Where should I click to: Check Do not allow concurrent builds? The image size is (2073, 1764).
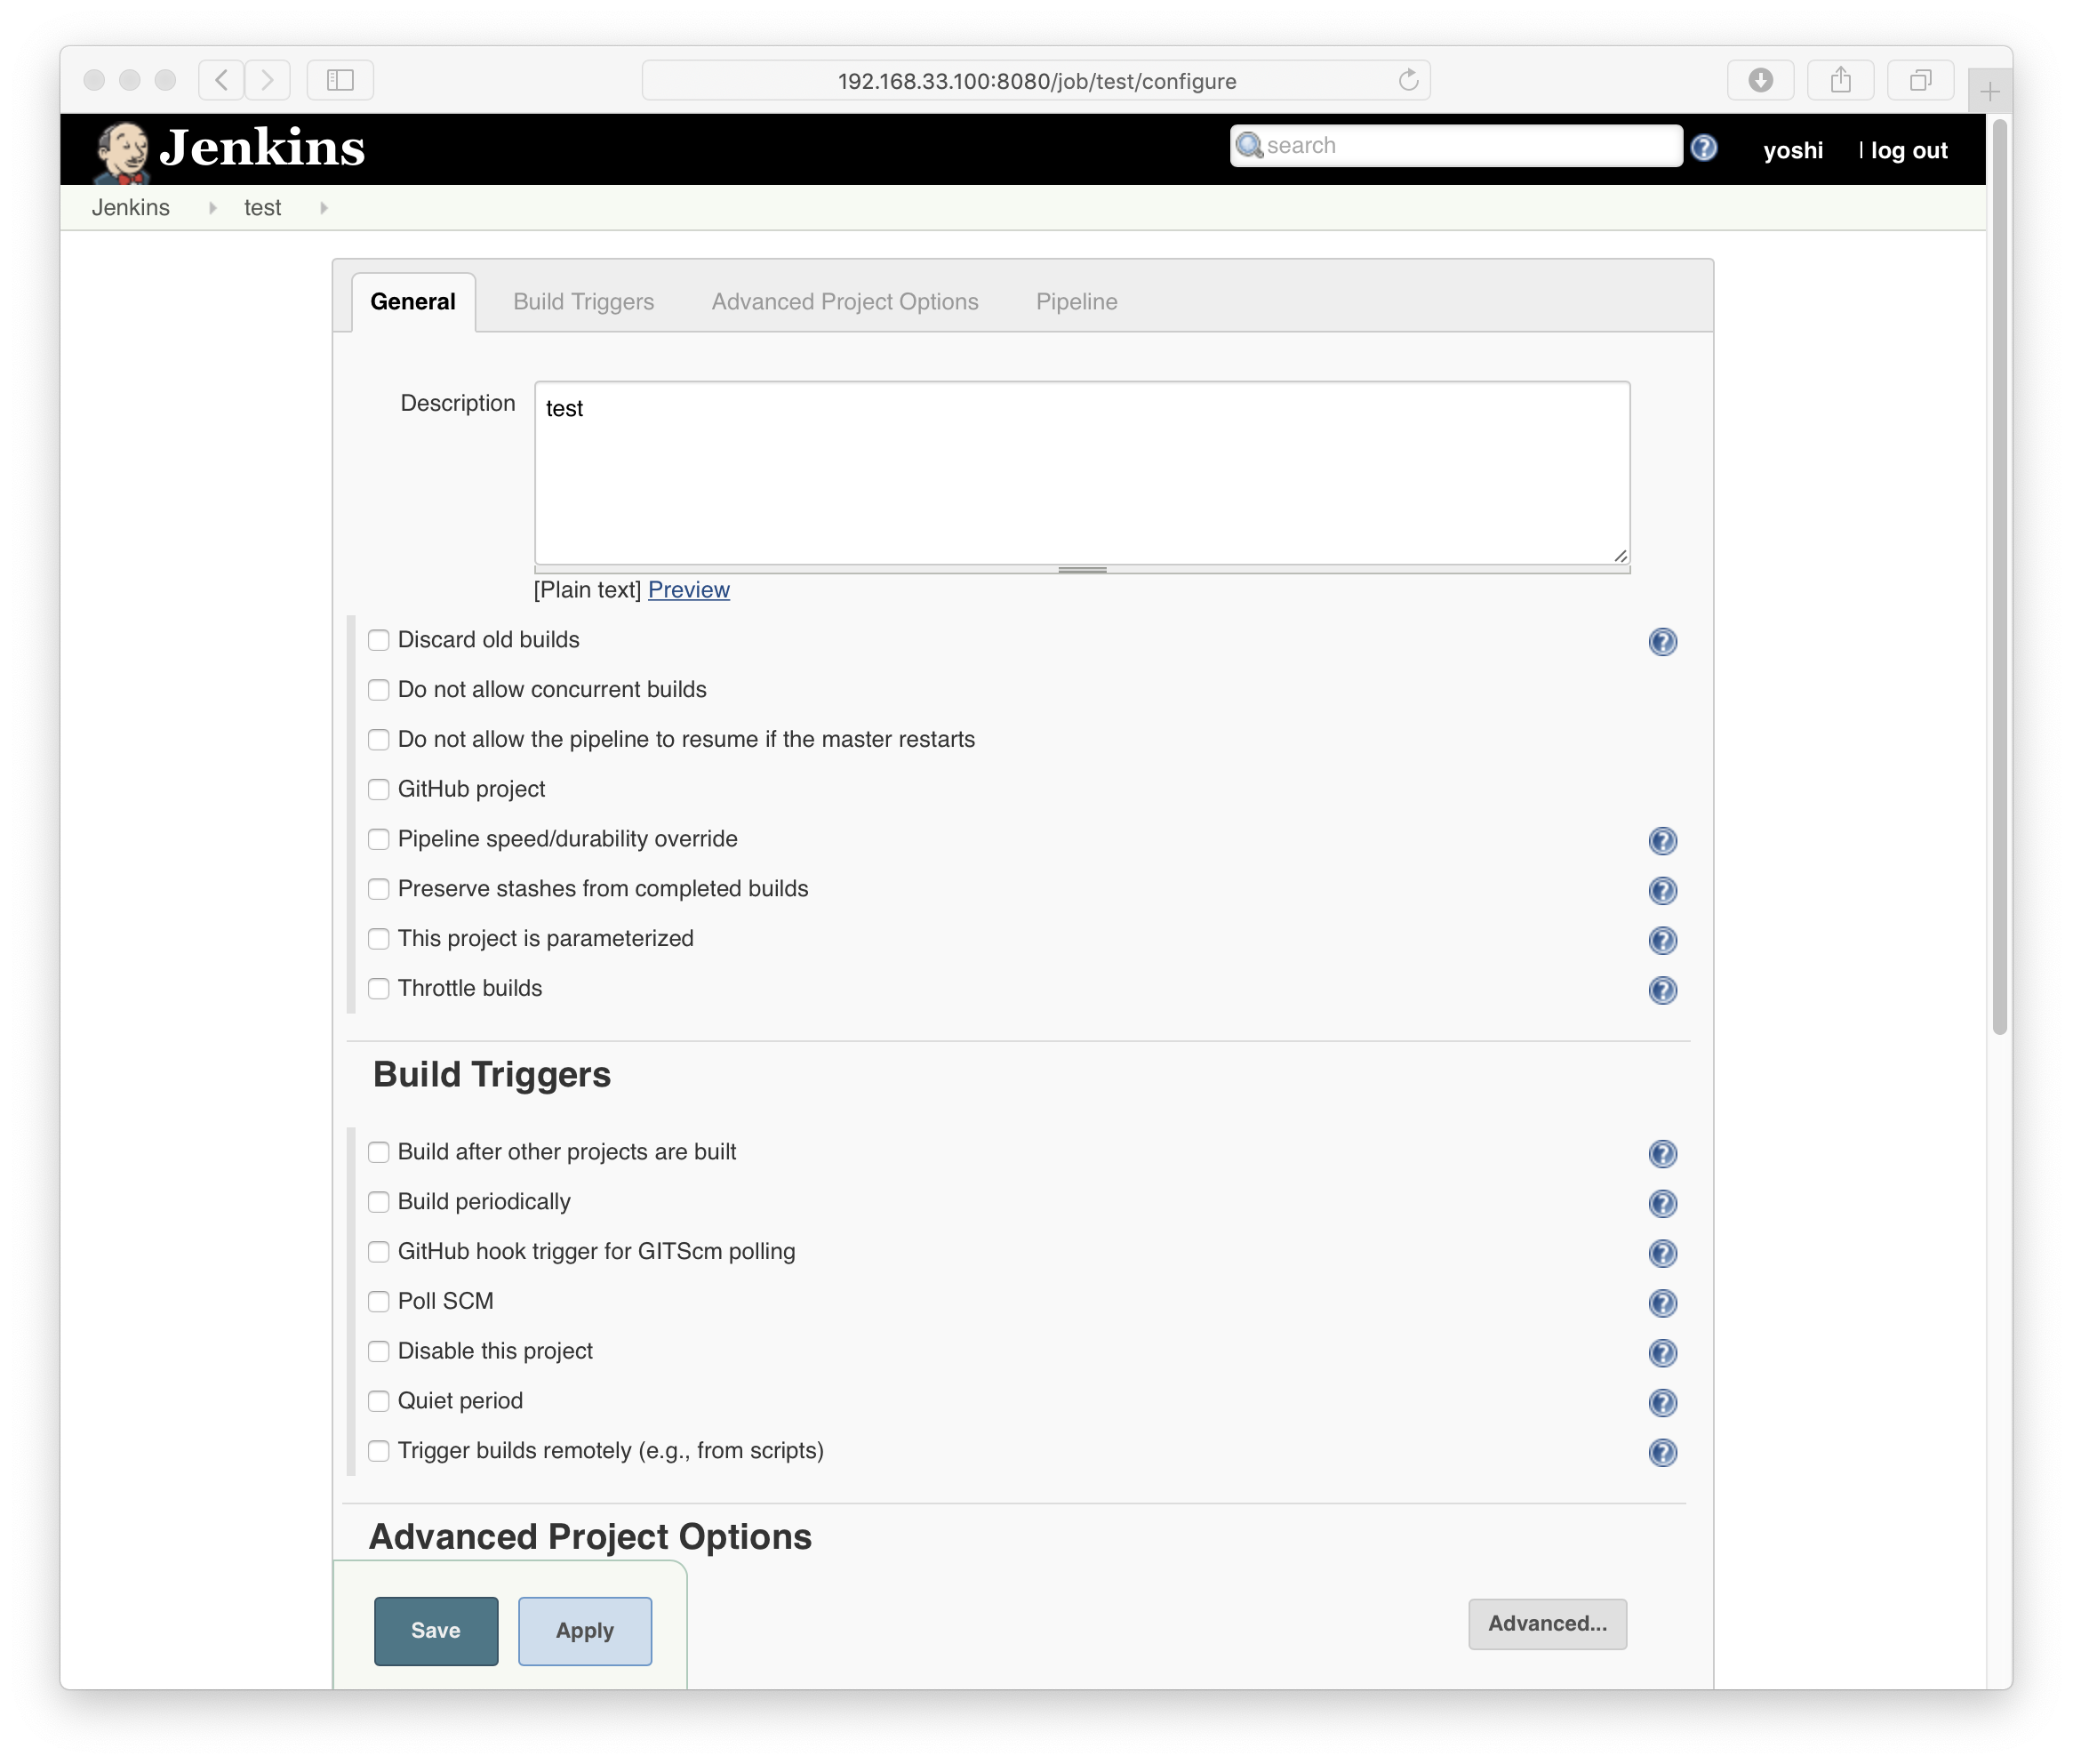click(x=378, y=690)
